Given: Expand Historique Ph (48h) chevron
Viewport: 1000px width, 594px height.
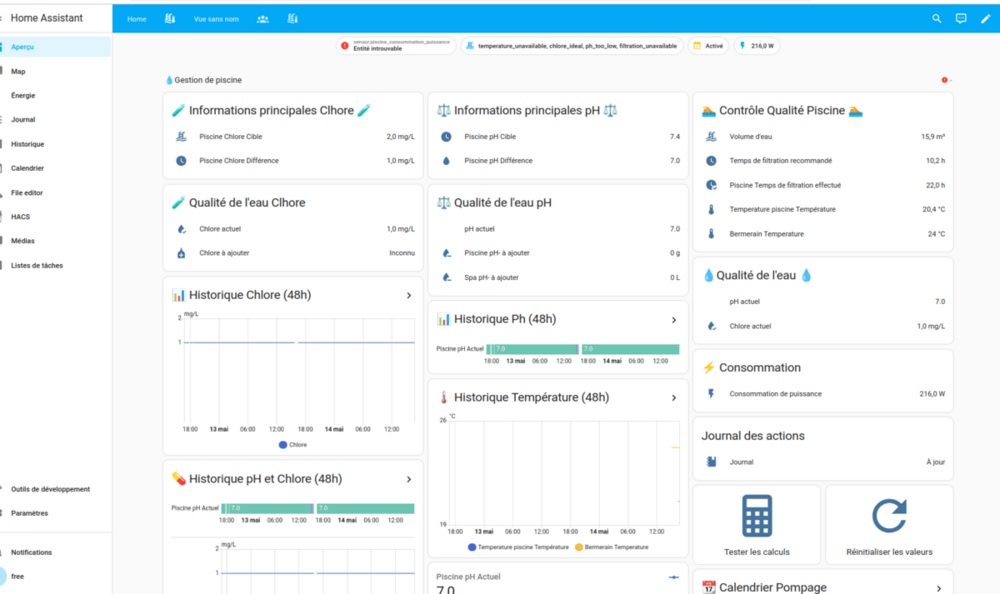Looking at the screenshot, I should pyautogui.click(x=673, y=320).
